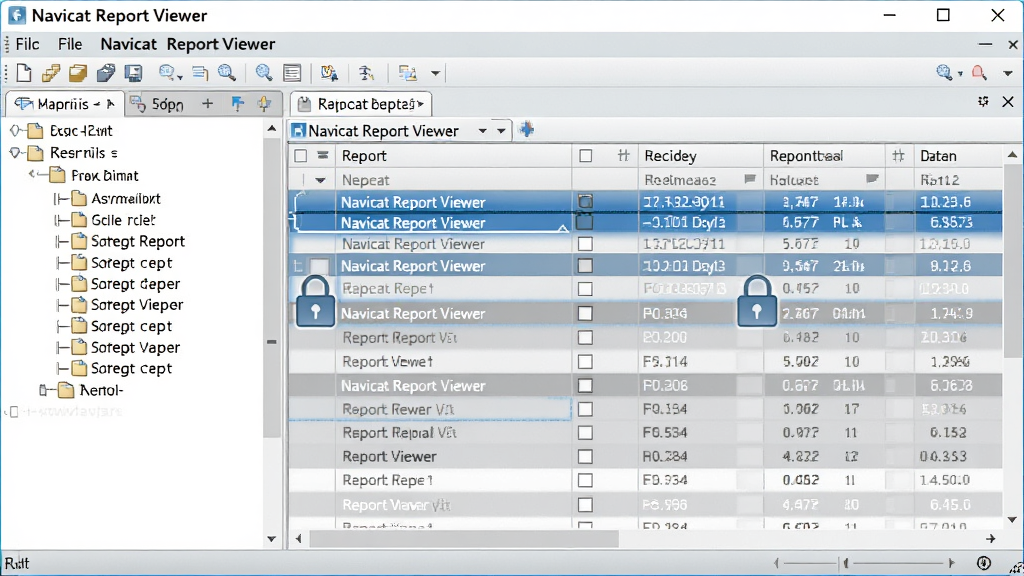1024x576 pixels.
Task: Click the flag filter icon under Recidey column
Action: click(x=750, y=179)
